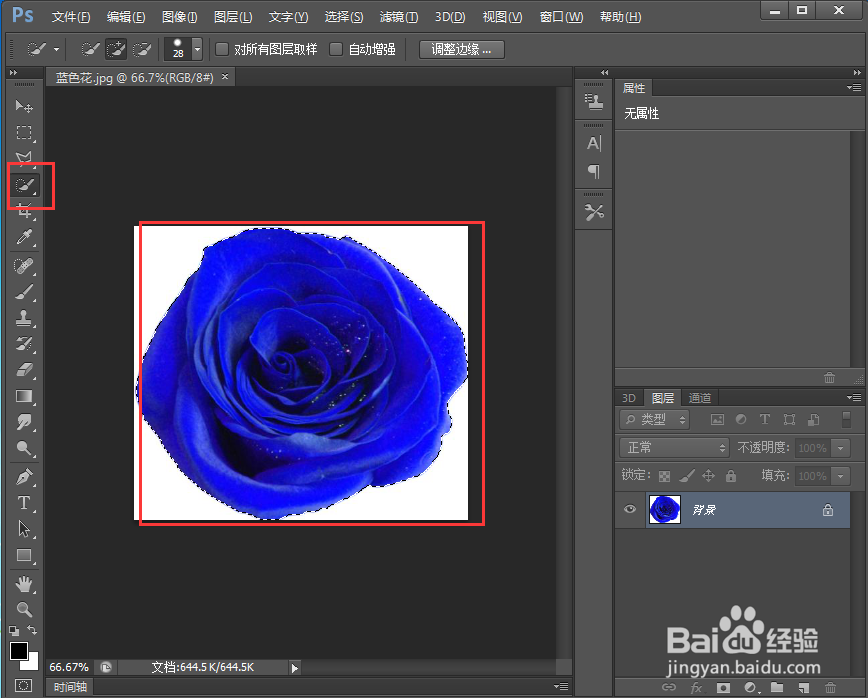
Task: Enable Auto-Enhance checkbox
Action: tap(335, 49)
